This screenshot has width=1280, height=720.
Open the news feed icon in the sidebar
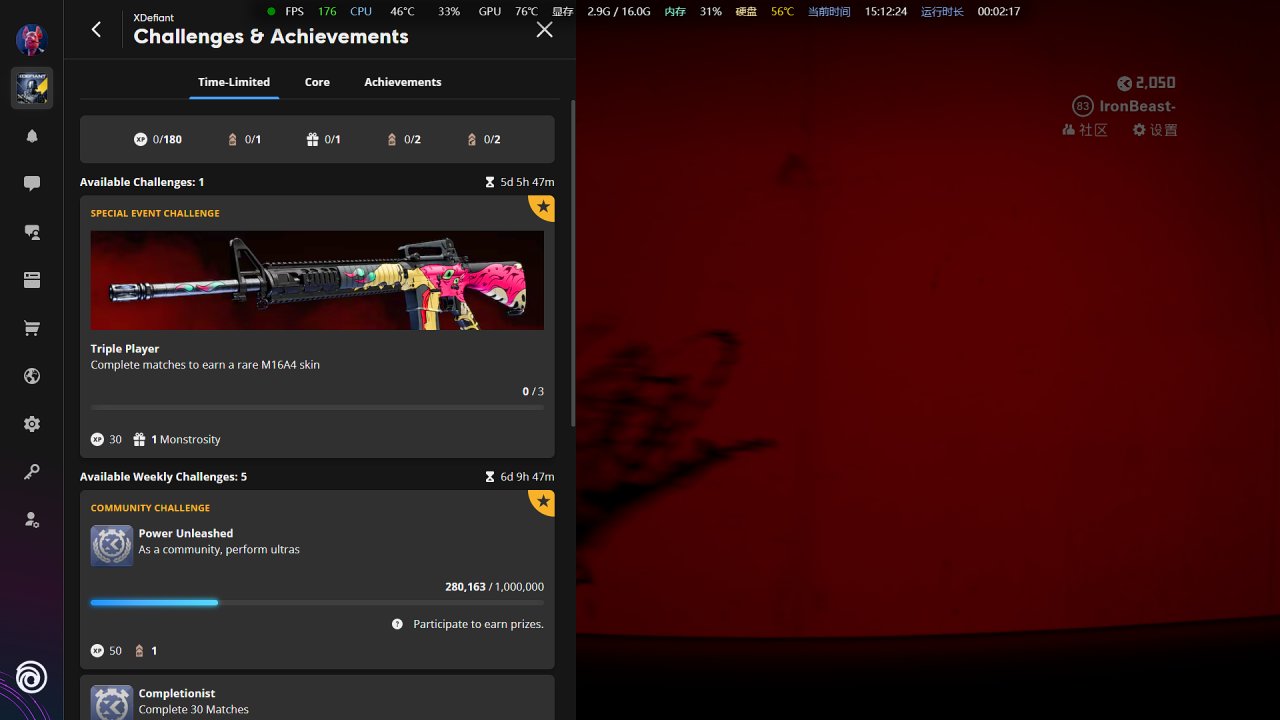pos(32,280)
